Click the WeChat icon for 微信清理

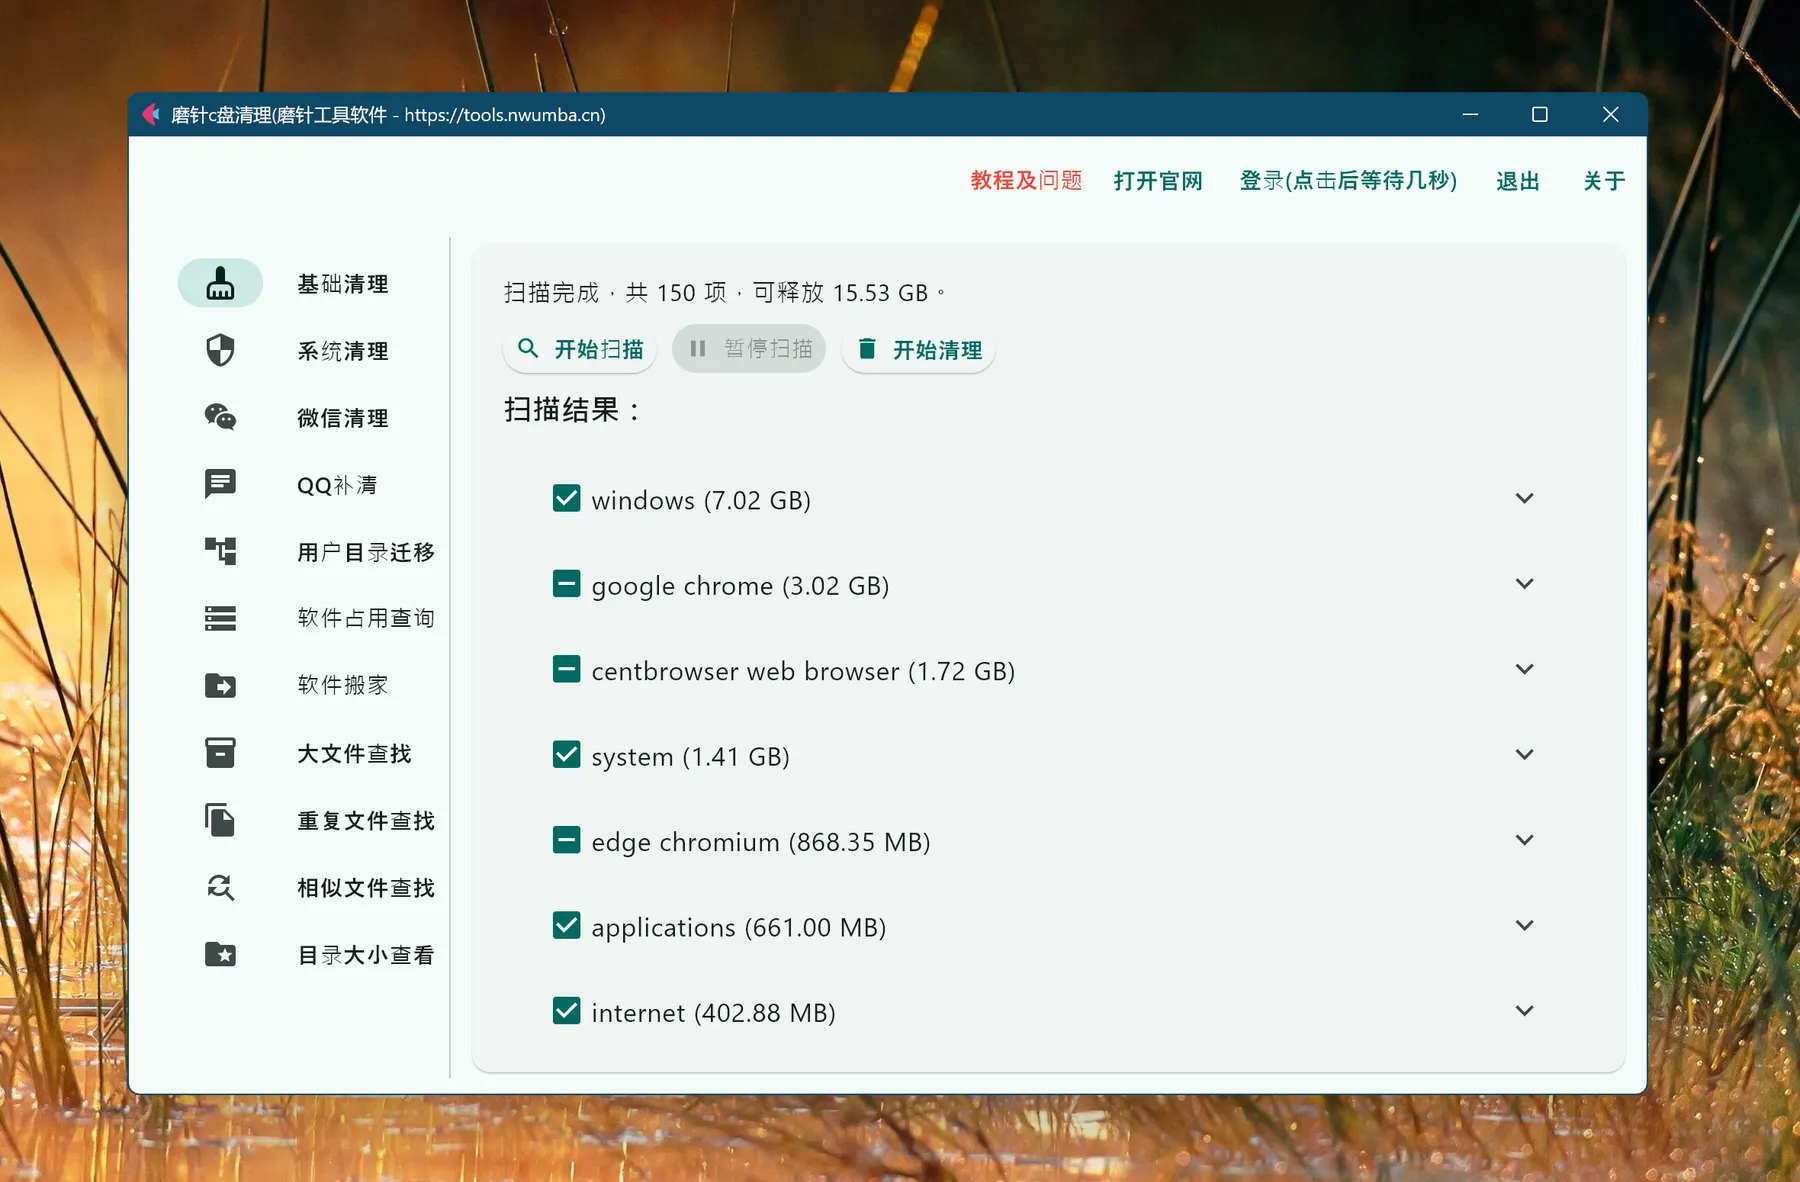click(220, 417)
